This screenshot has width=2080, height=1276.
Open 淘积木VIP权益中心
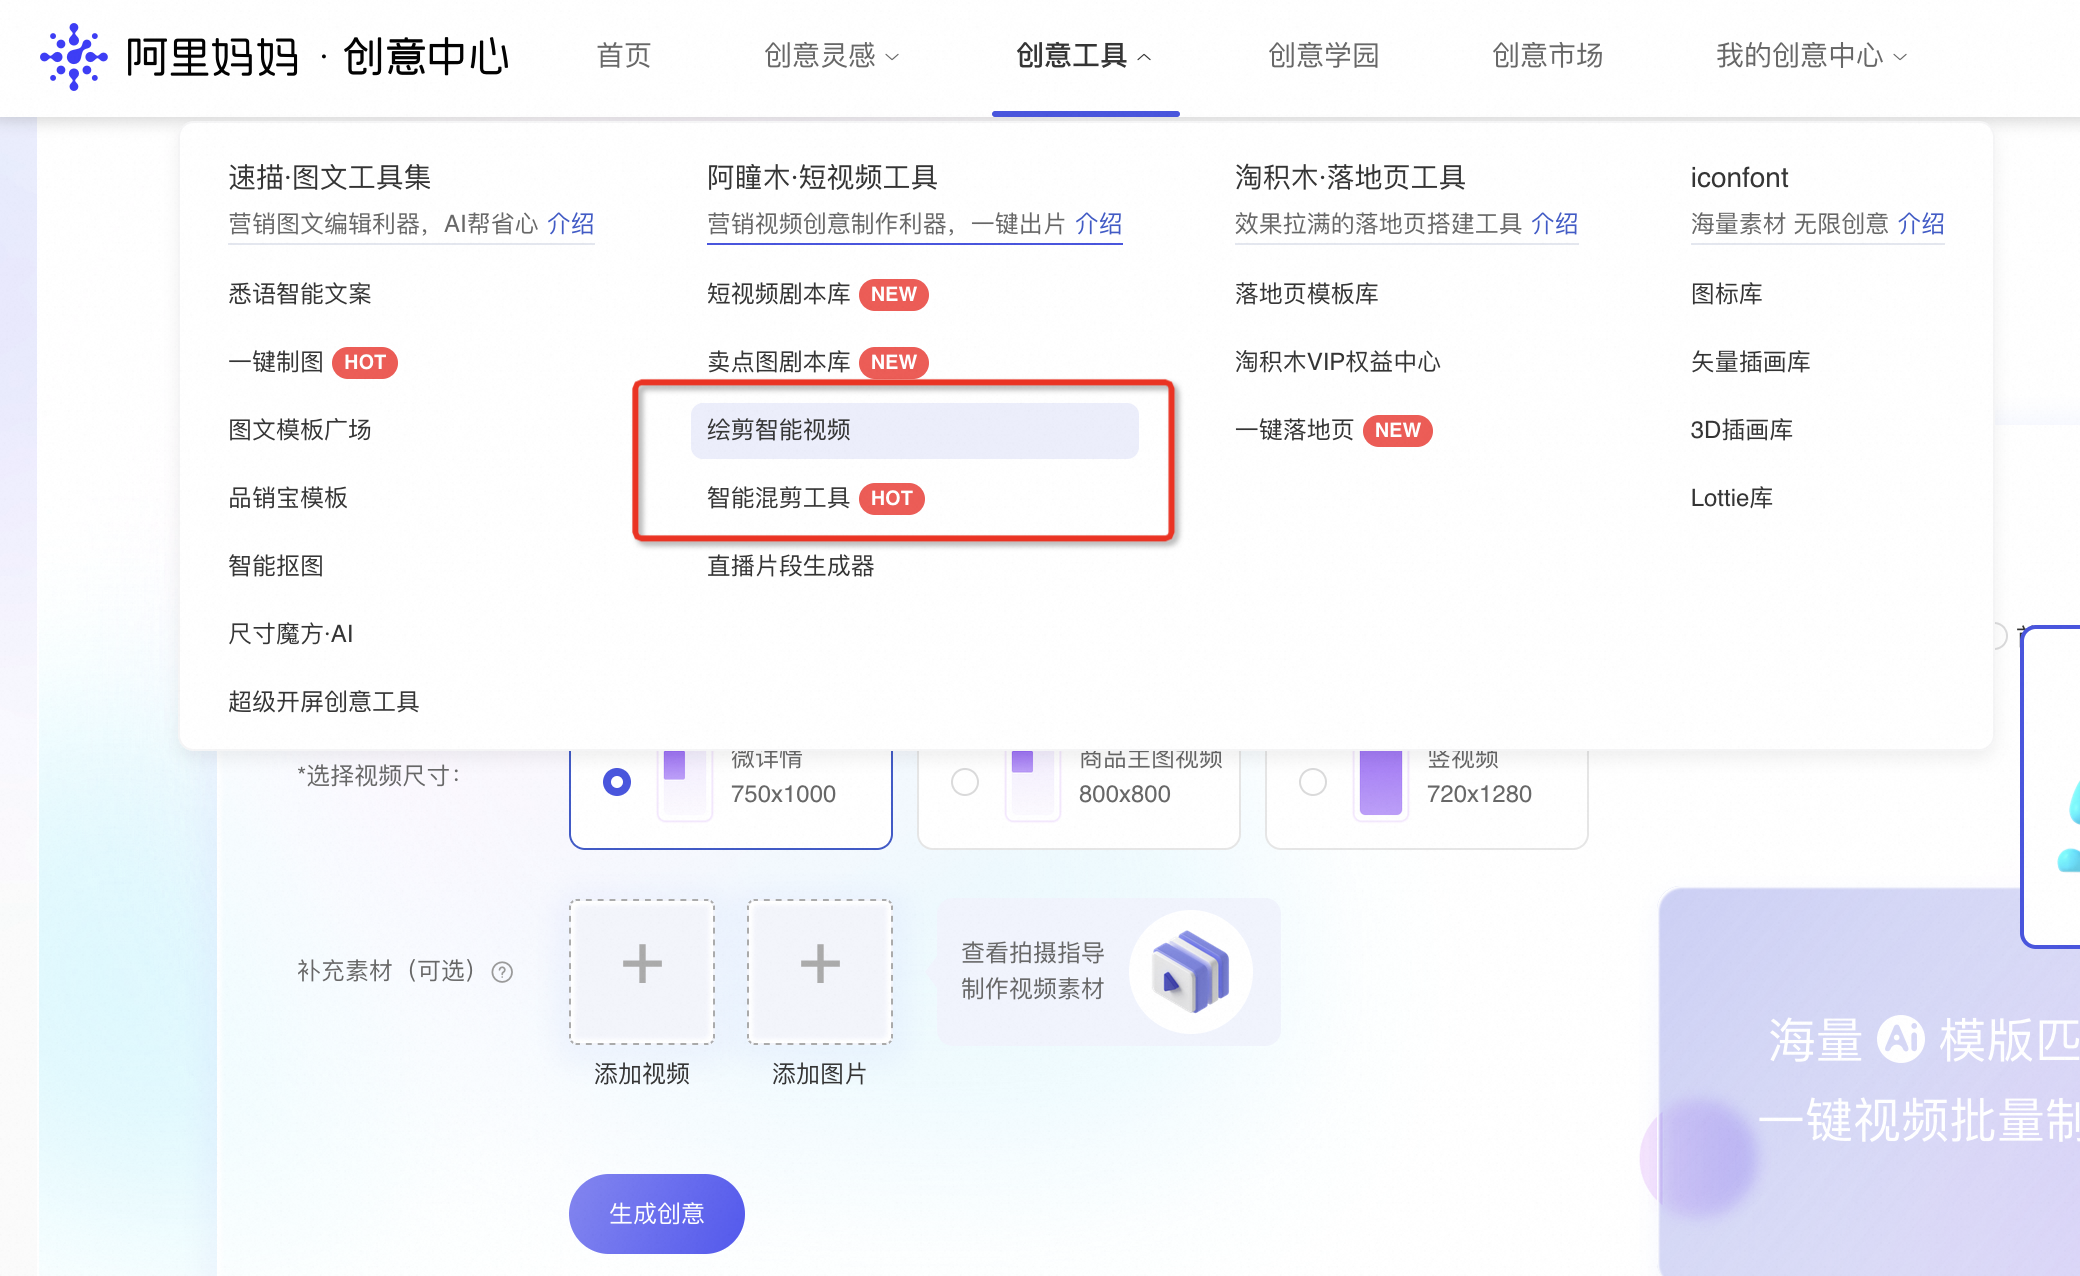point(1338,362)
